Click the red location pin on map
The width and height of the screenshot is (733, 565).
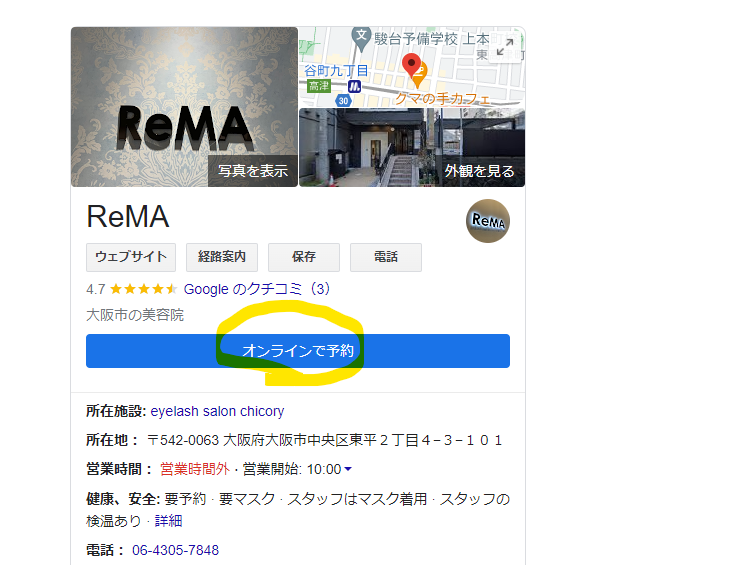pyautogui.click(x=411, y=65)
